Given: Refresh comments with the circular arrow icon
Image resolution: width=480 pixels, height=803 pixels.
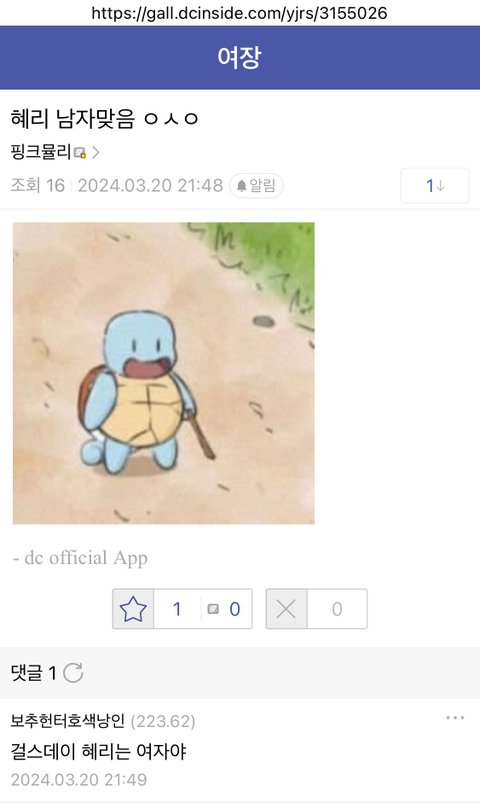Looking at the screenshot, I should coord(73,673).
